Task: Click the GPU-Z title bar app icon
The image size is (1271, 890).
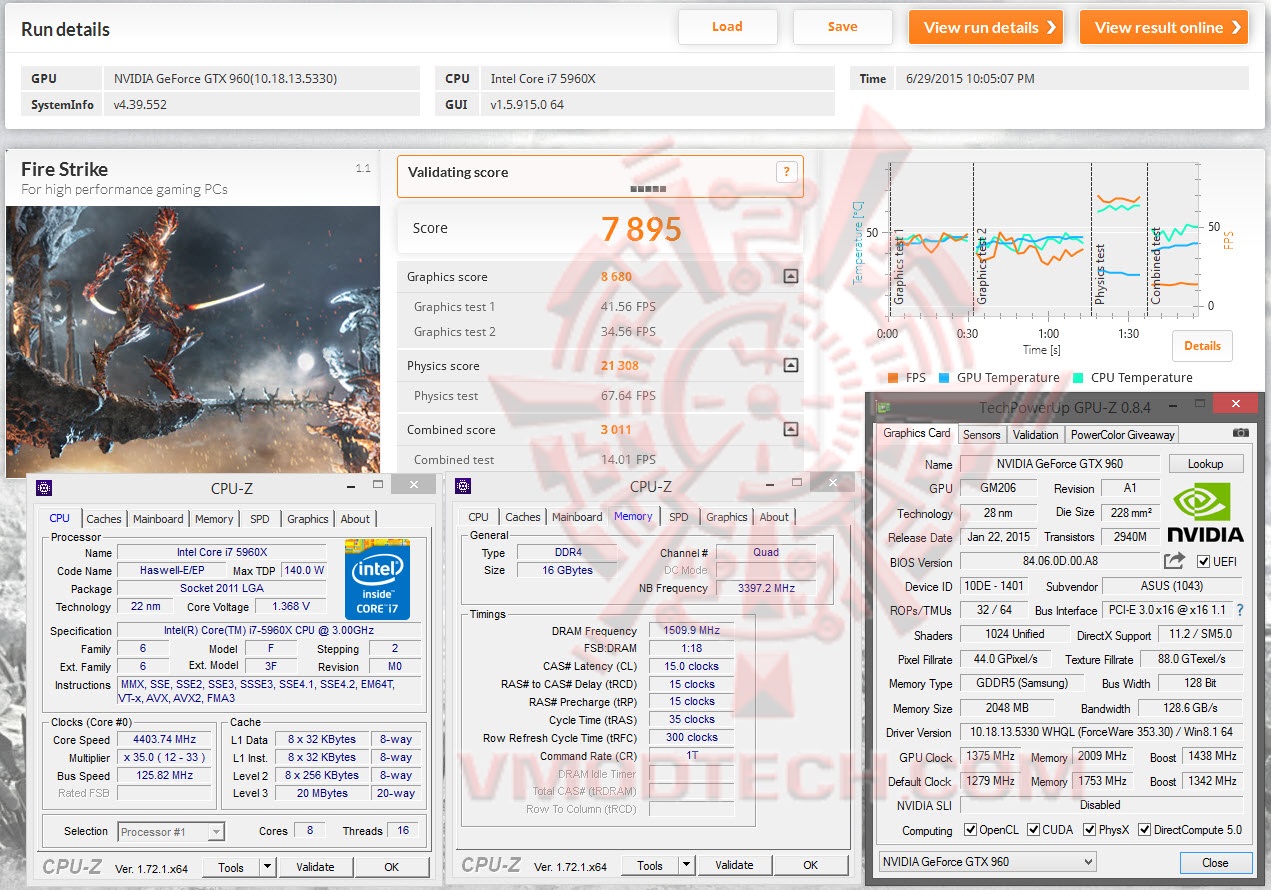Action: tap(884, 407)
